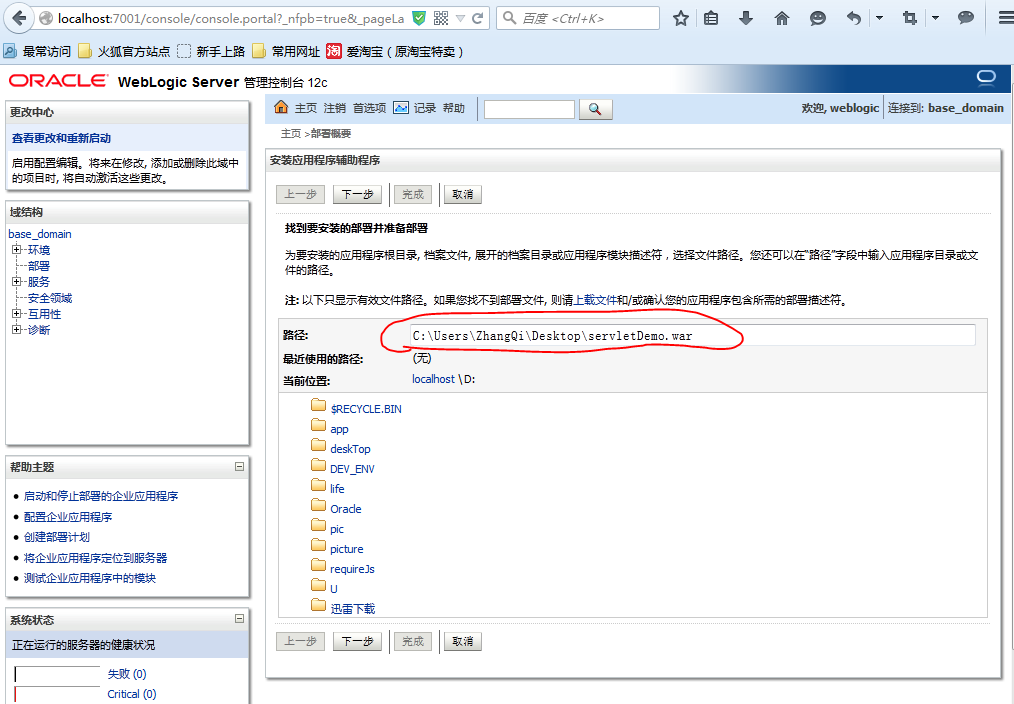Click the 最常访问 bookmark icon
This screenshot has width=1014, height=704.
pos(10,51)
